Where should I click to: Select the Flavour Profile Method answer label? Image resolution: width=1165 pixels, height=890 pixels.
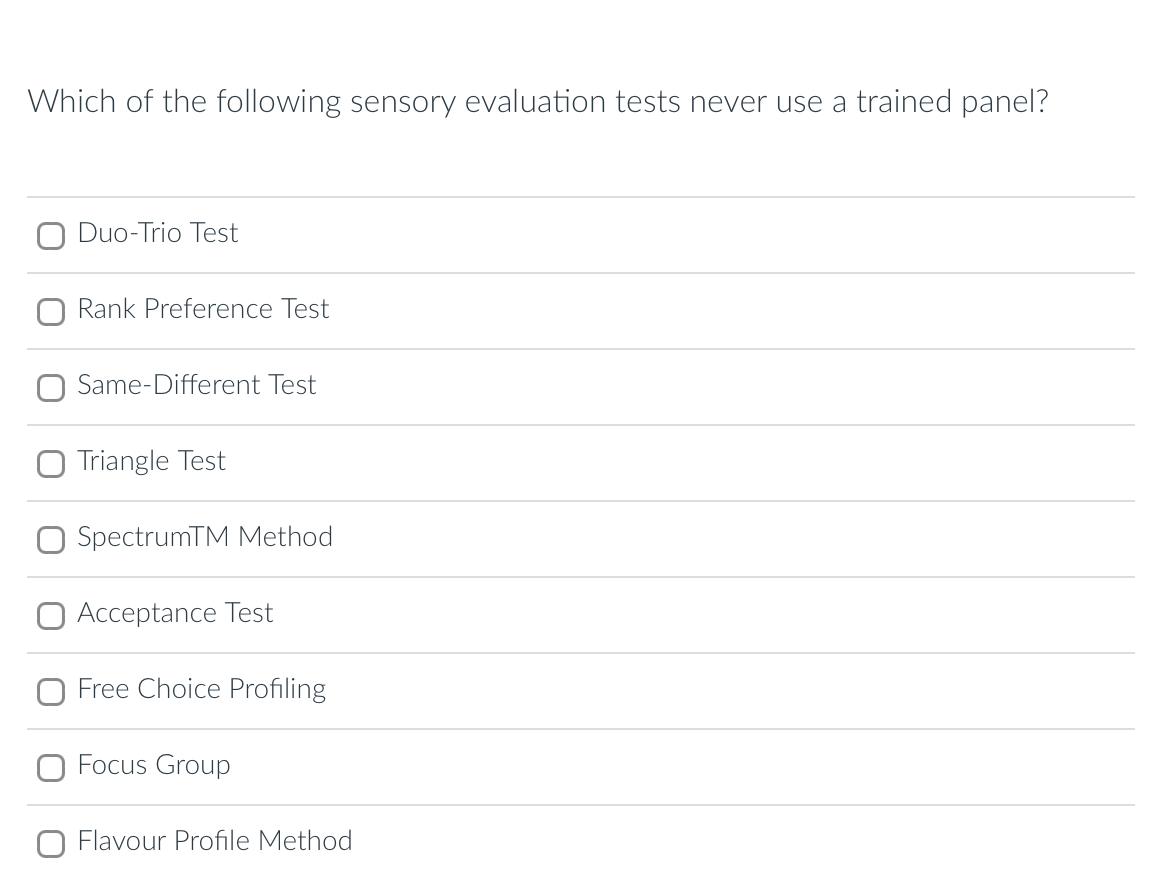pos(215,841)
